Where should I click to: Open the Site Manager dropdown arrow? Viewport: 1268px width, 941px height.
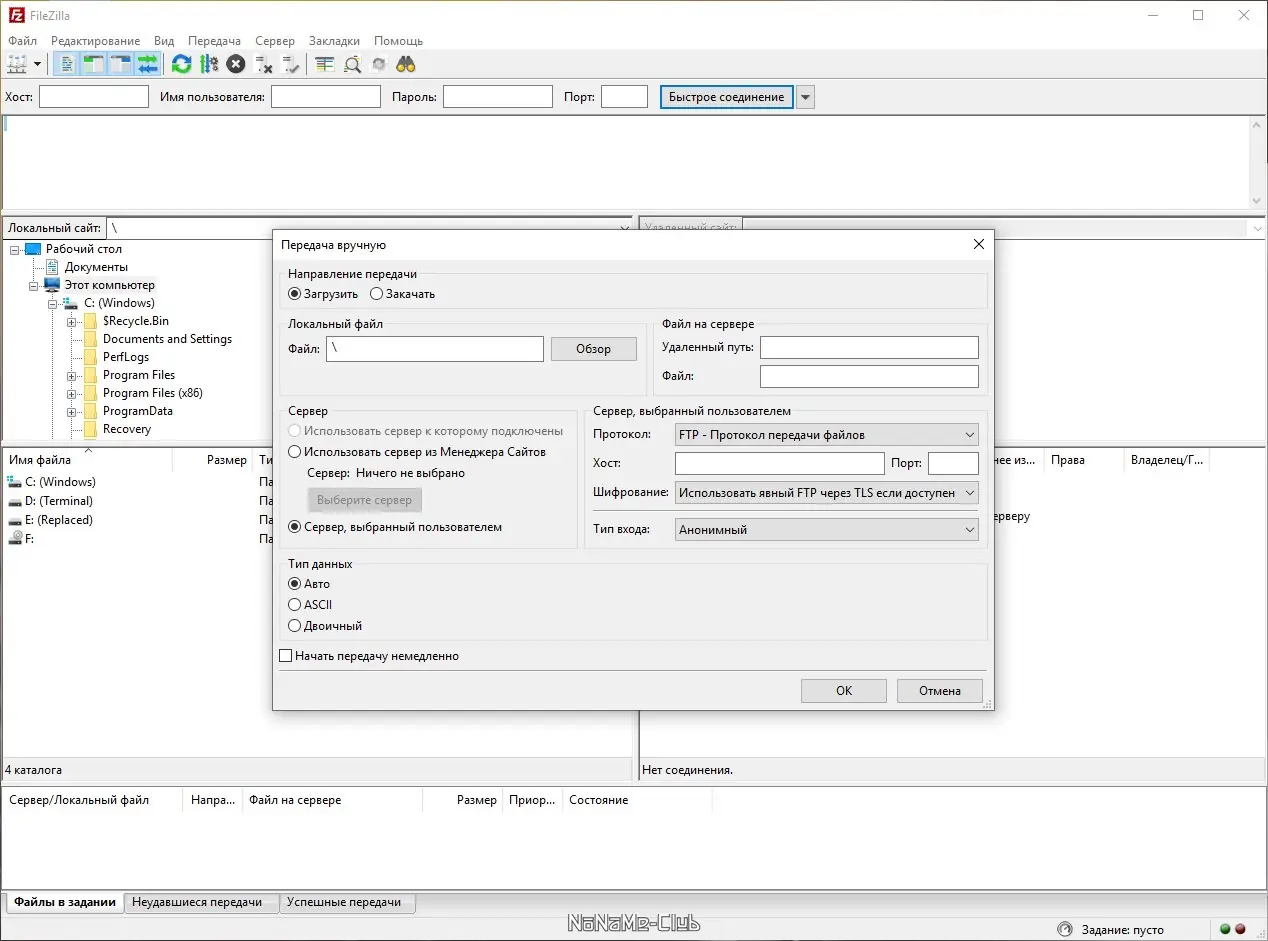(x=38, y=64)
